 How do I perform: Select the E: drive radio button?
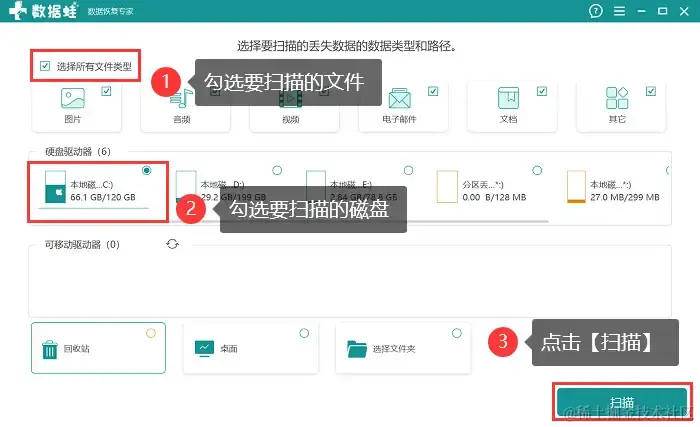(x=408, y=170)
